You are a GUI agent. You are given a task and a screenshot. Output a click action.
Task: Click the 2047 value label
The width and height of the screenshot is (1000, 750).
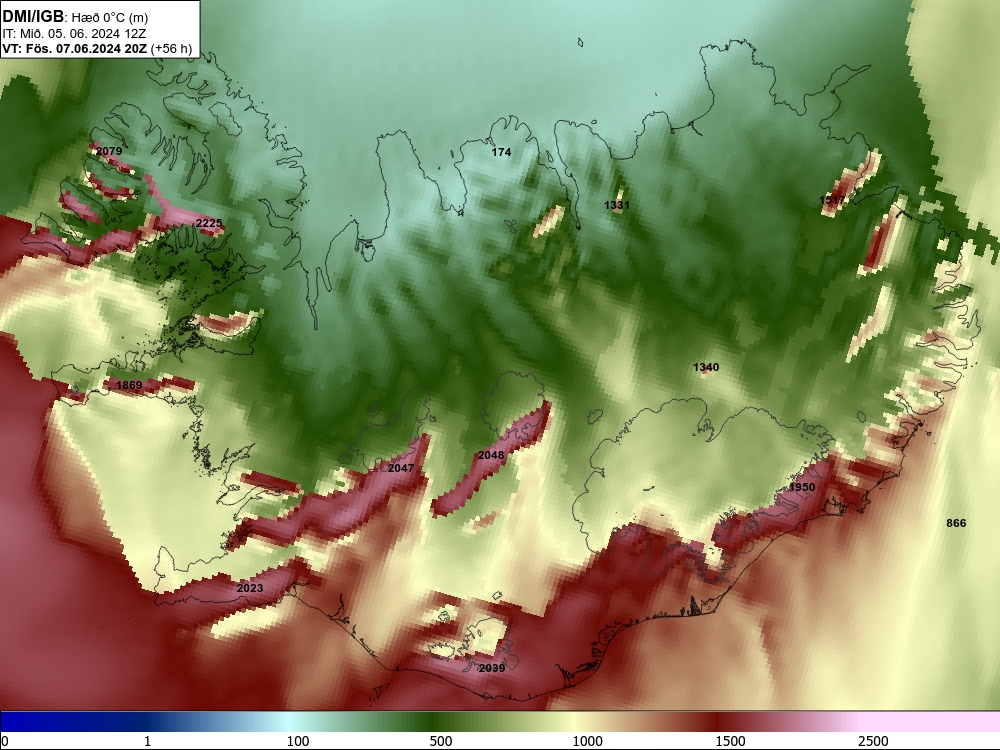pos(401,468)
